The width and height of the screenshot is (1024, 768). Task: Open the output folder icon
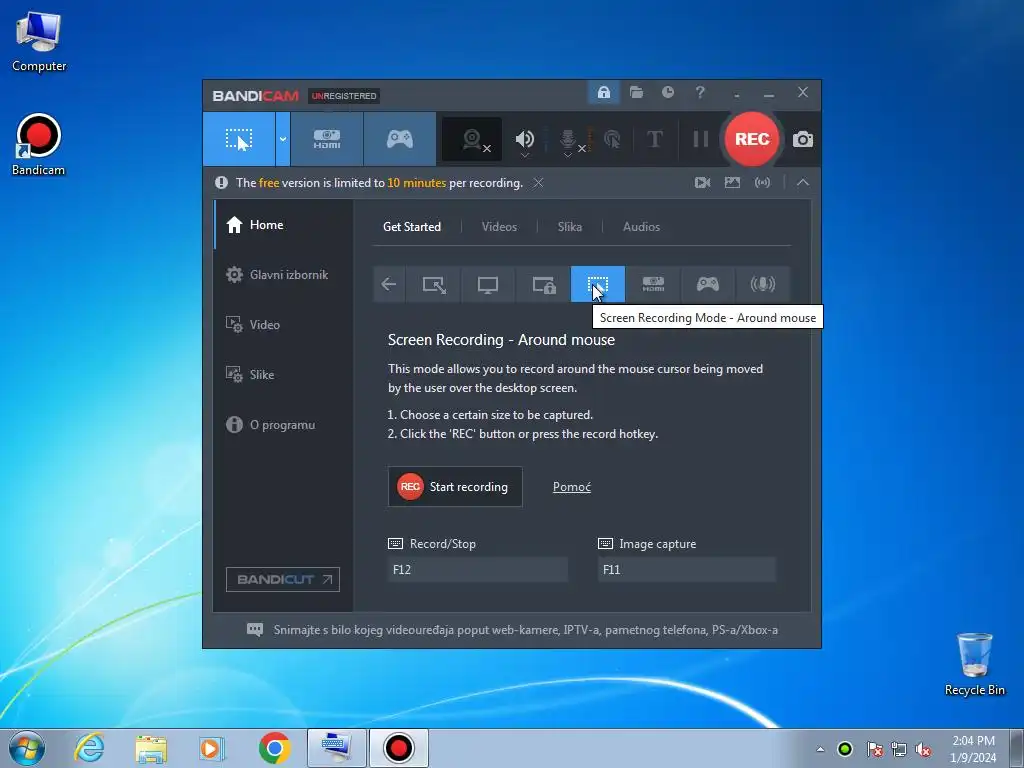(636, 92)
